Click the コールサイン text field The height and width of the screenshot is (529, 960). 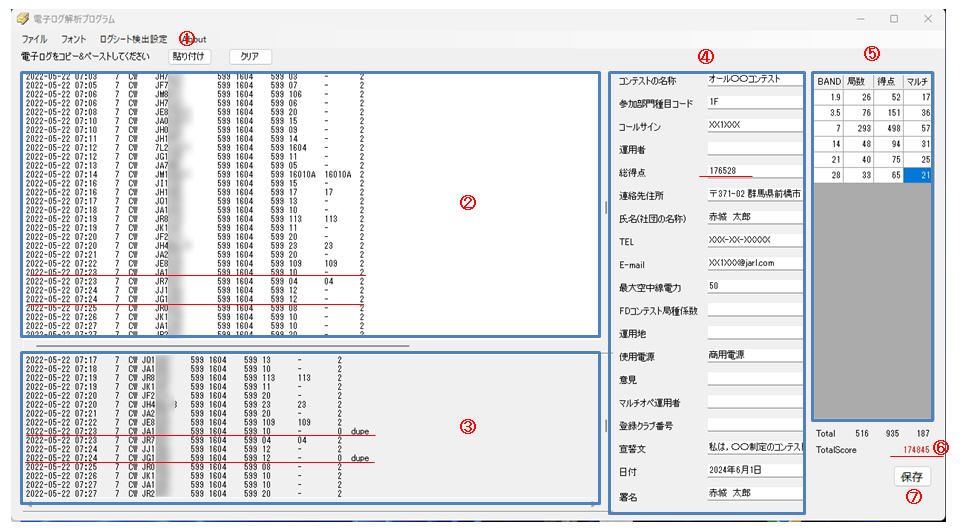pos(754,126)
